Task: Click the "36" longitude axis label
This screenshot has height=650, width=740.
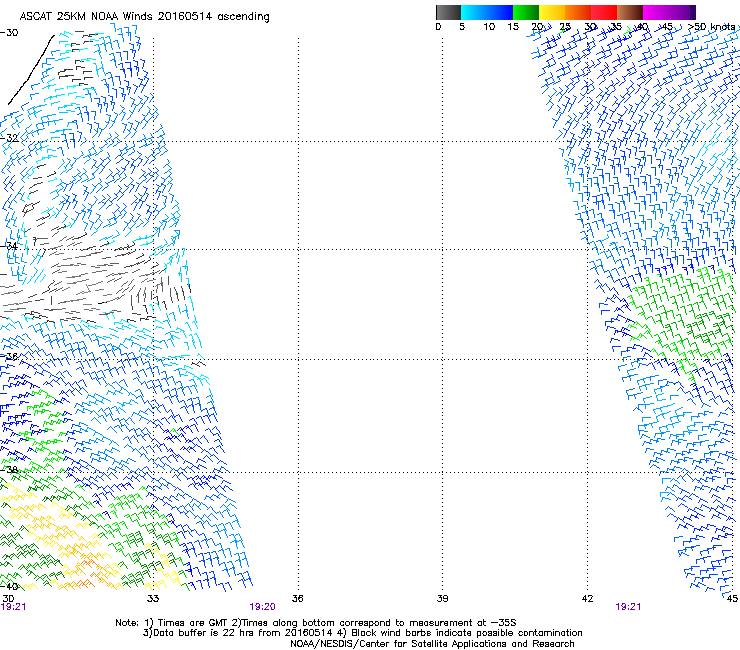Action: [x=297, y=599]
